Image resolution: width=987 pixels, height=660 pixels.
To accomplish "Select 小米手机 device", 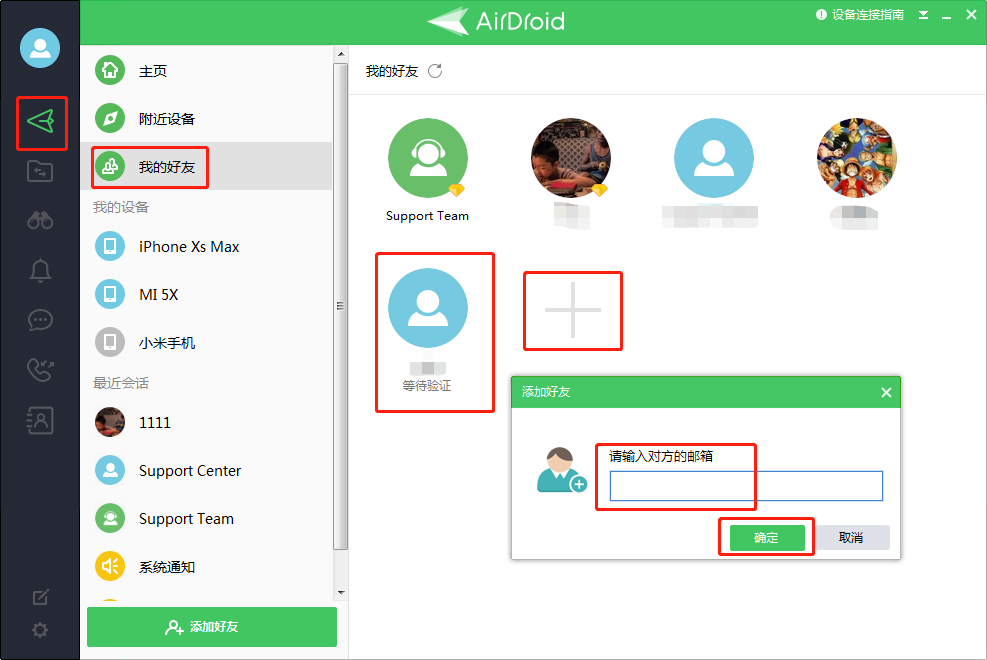I will (206, 342).
